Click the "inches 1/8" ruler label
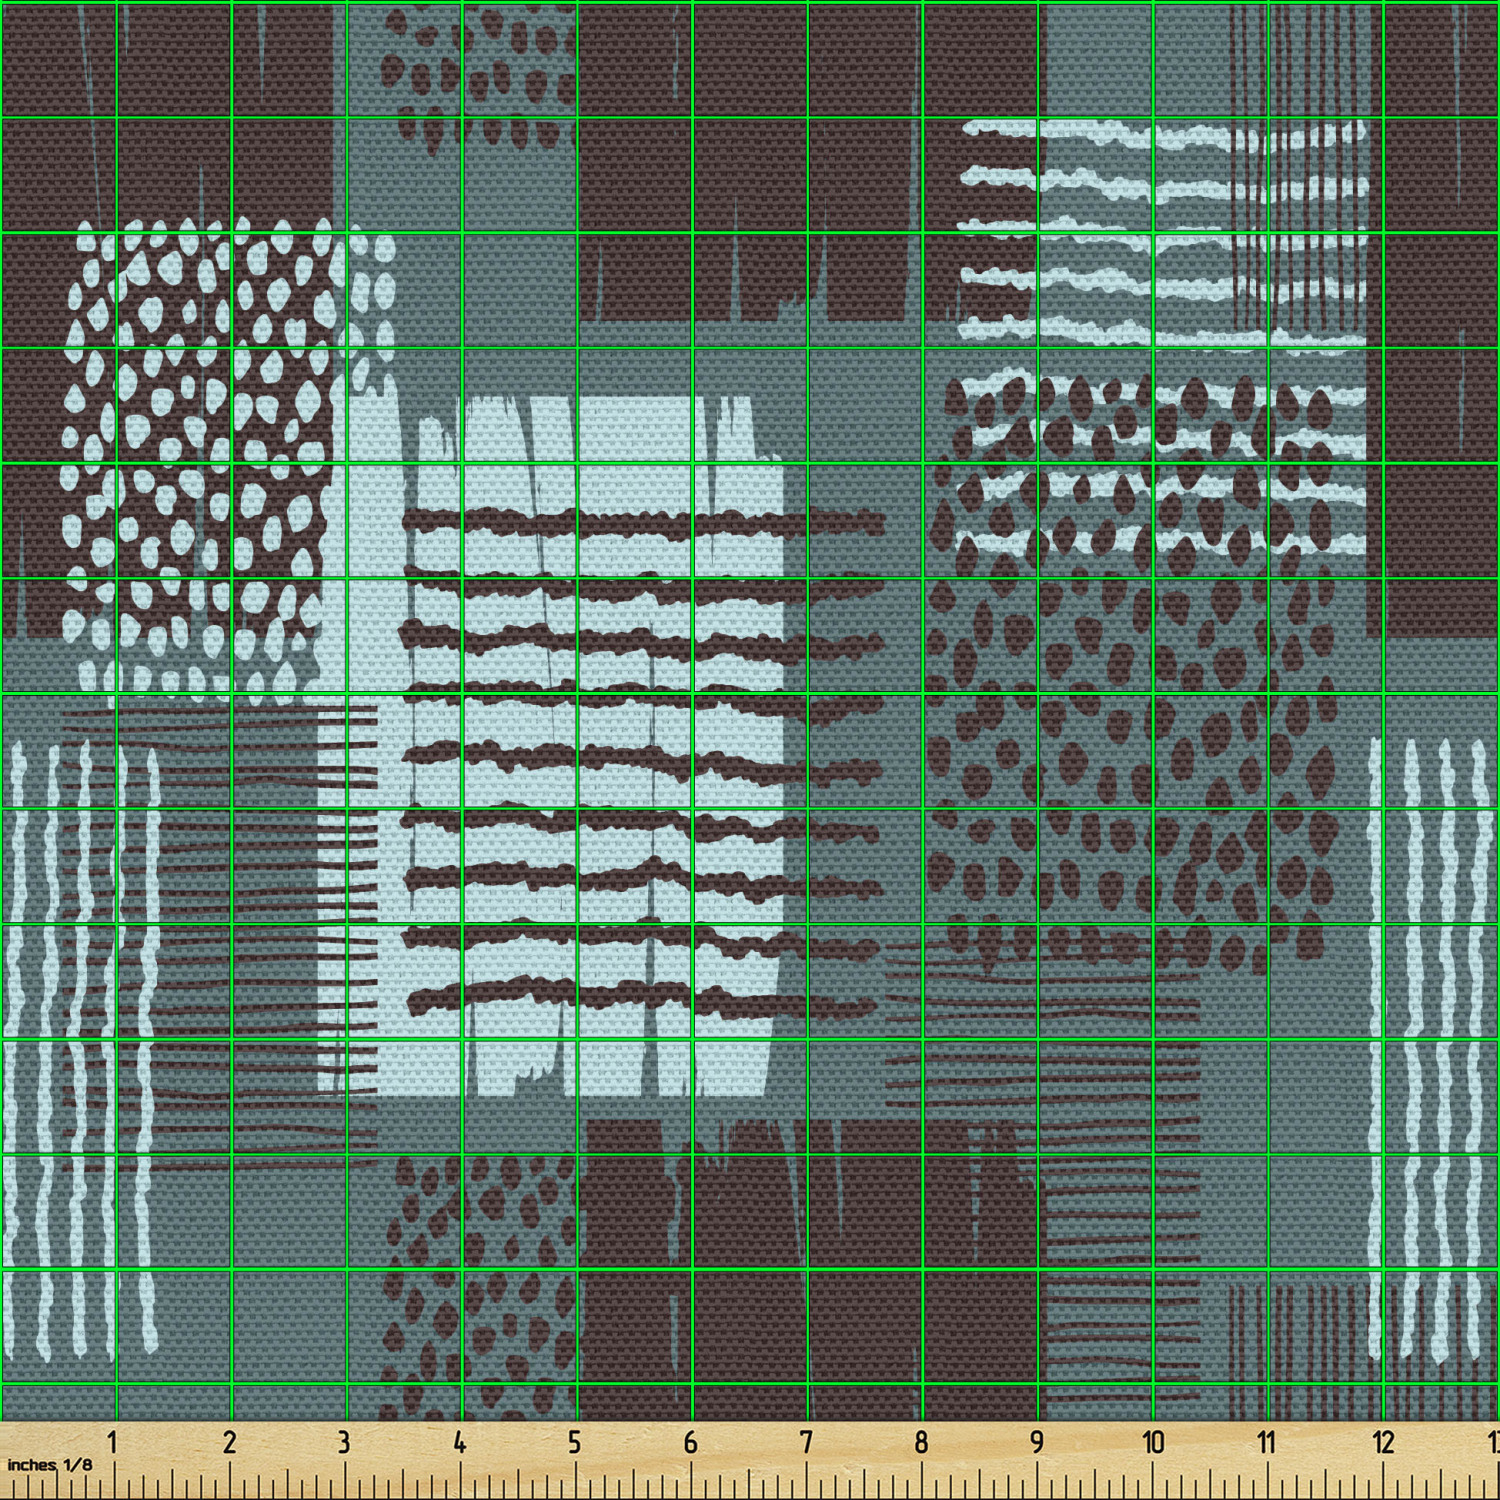Viewport: 1500px width, 1500px height. (x=50, y=1465)
